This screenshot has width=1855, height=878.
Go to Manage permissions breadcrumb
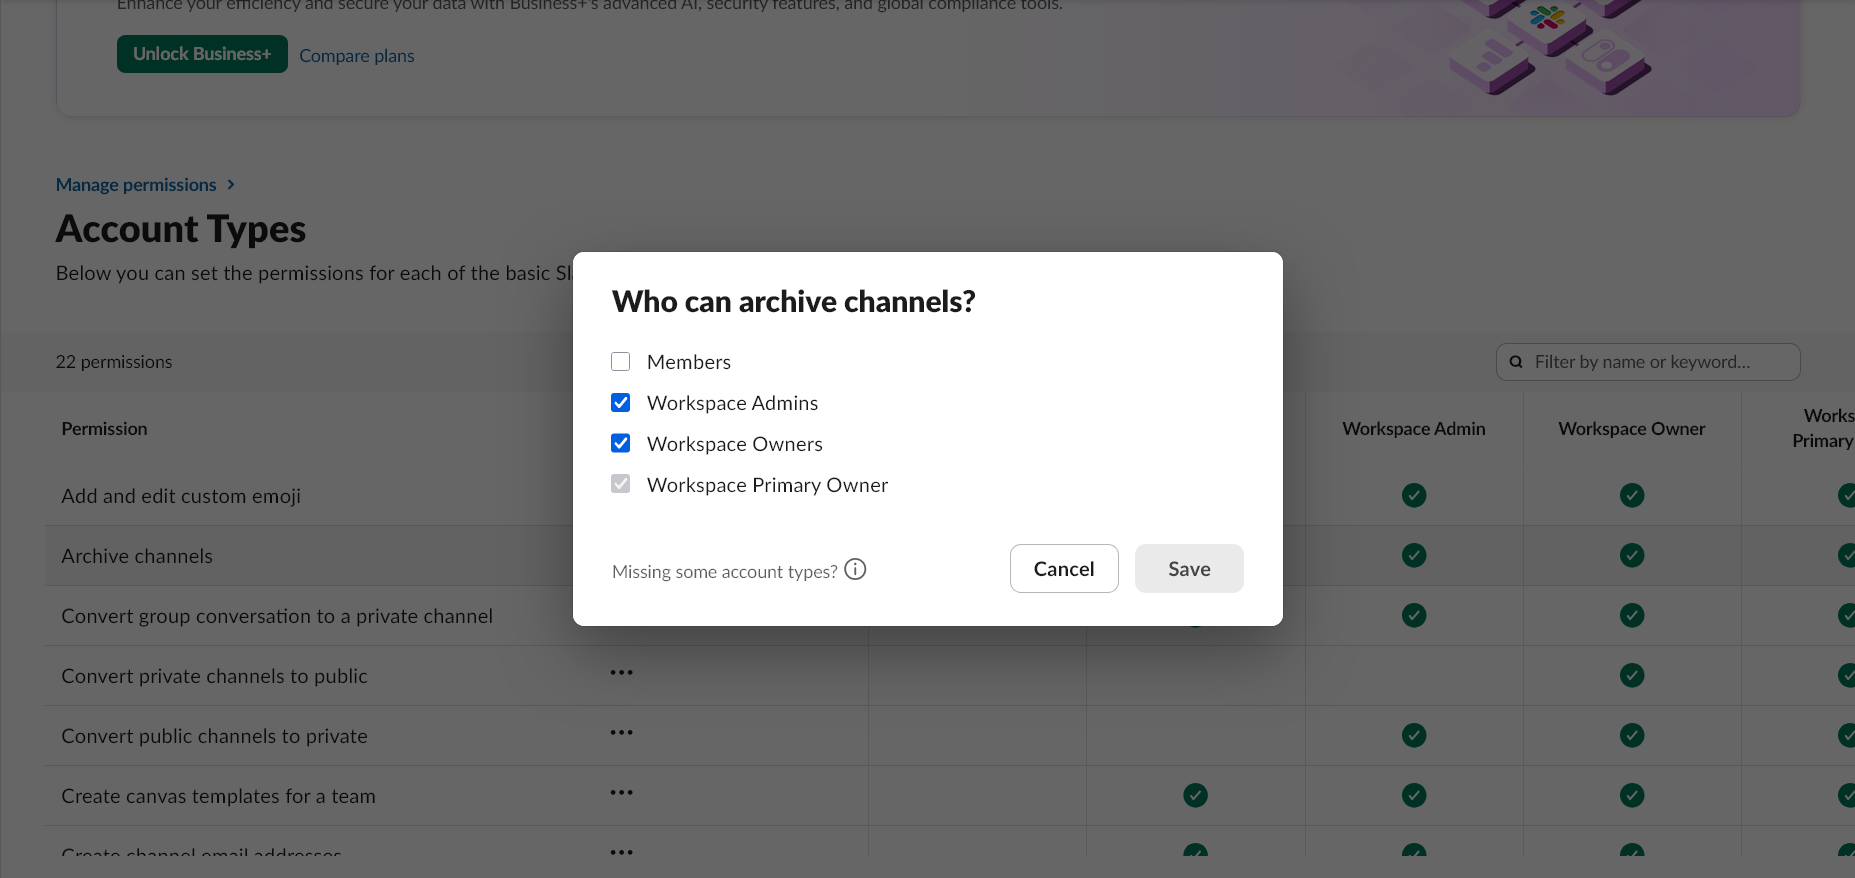(x=136, y=185)
